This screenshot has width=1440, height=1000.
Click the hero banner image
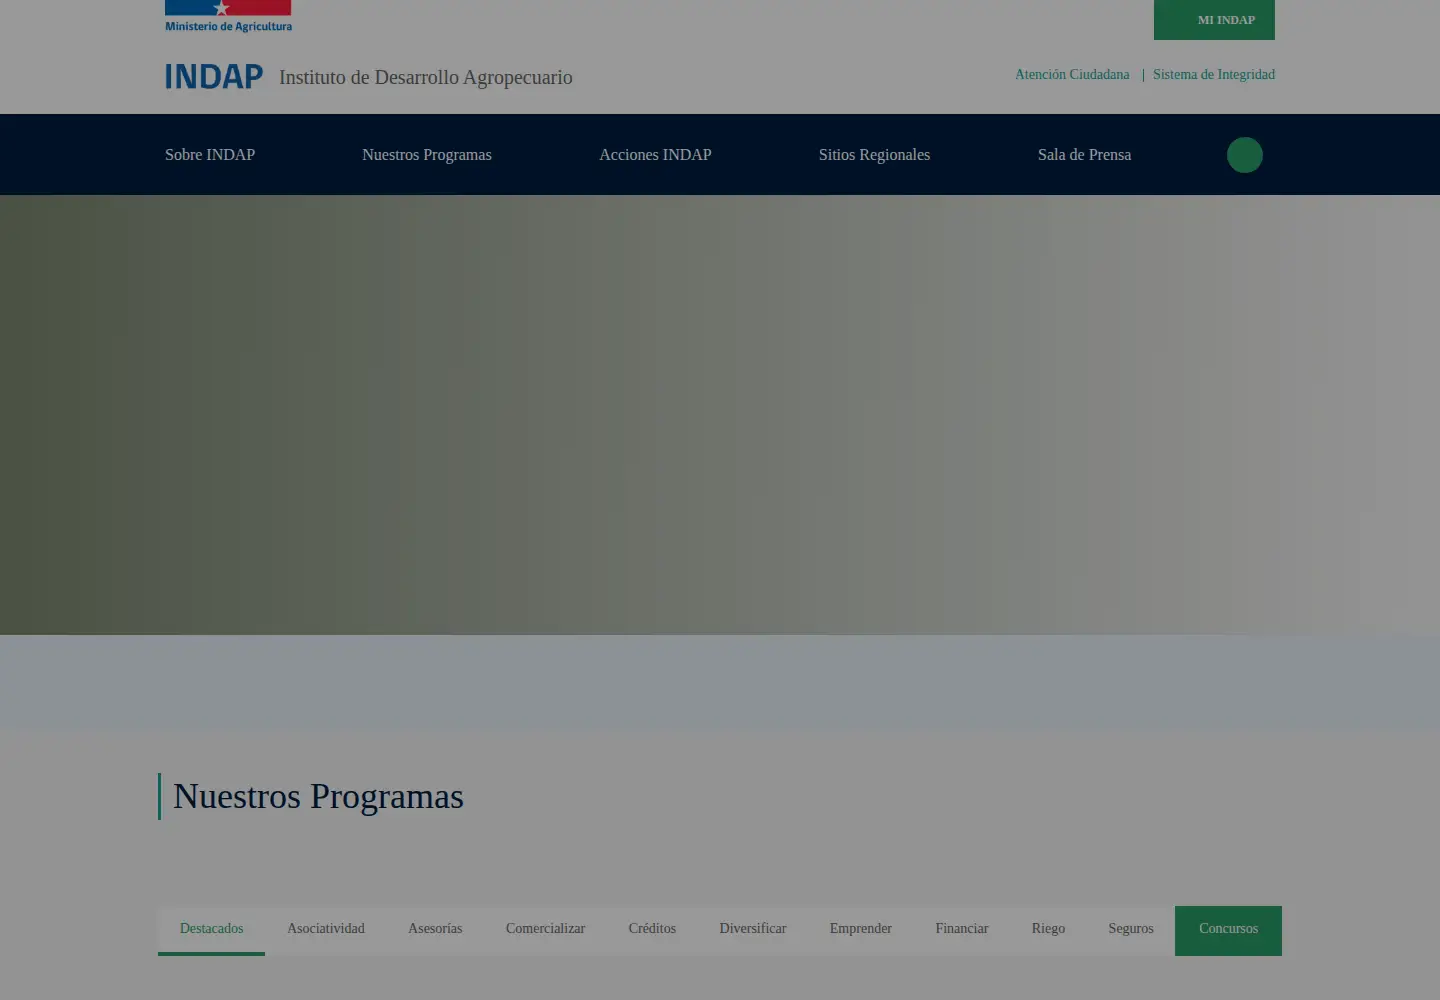pyautogui.click(x=720, y=415)
